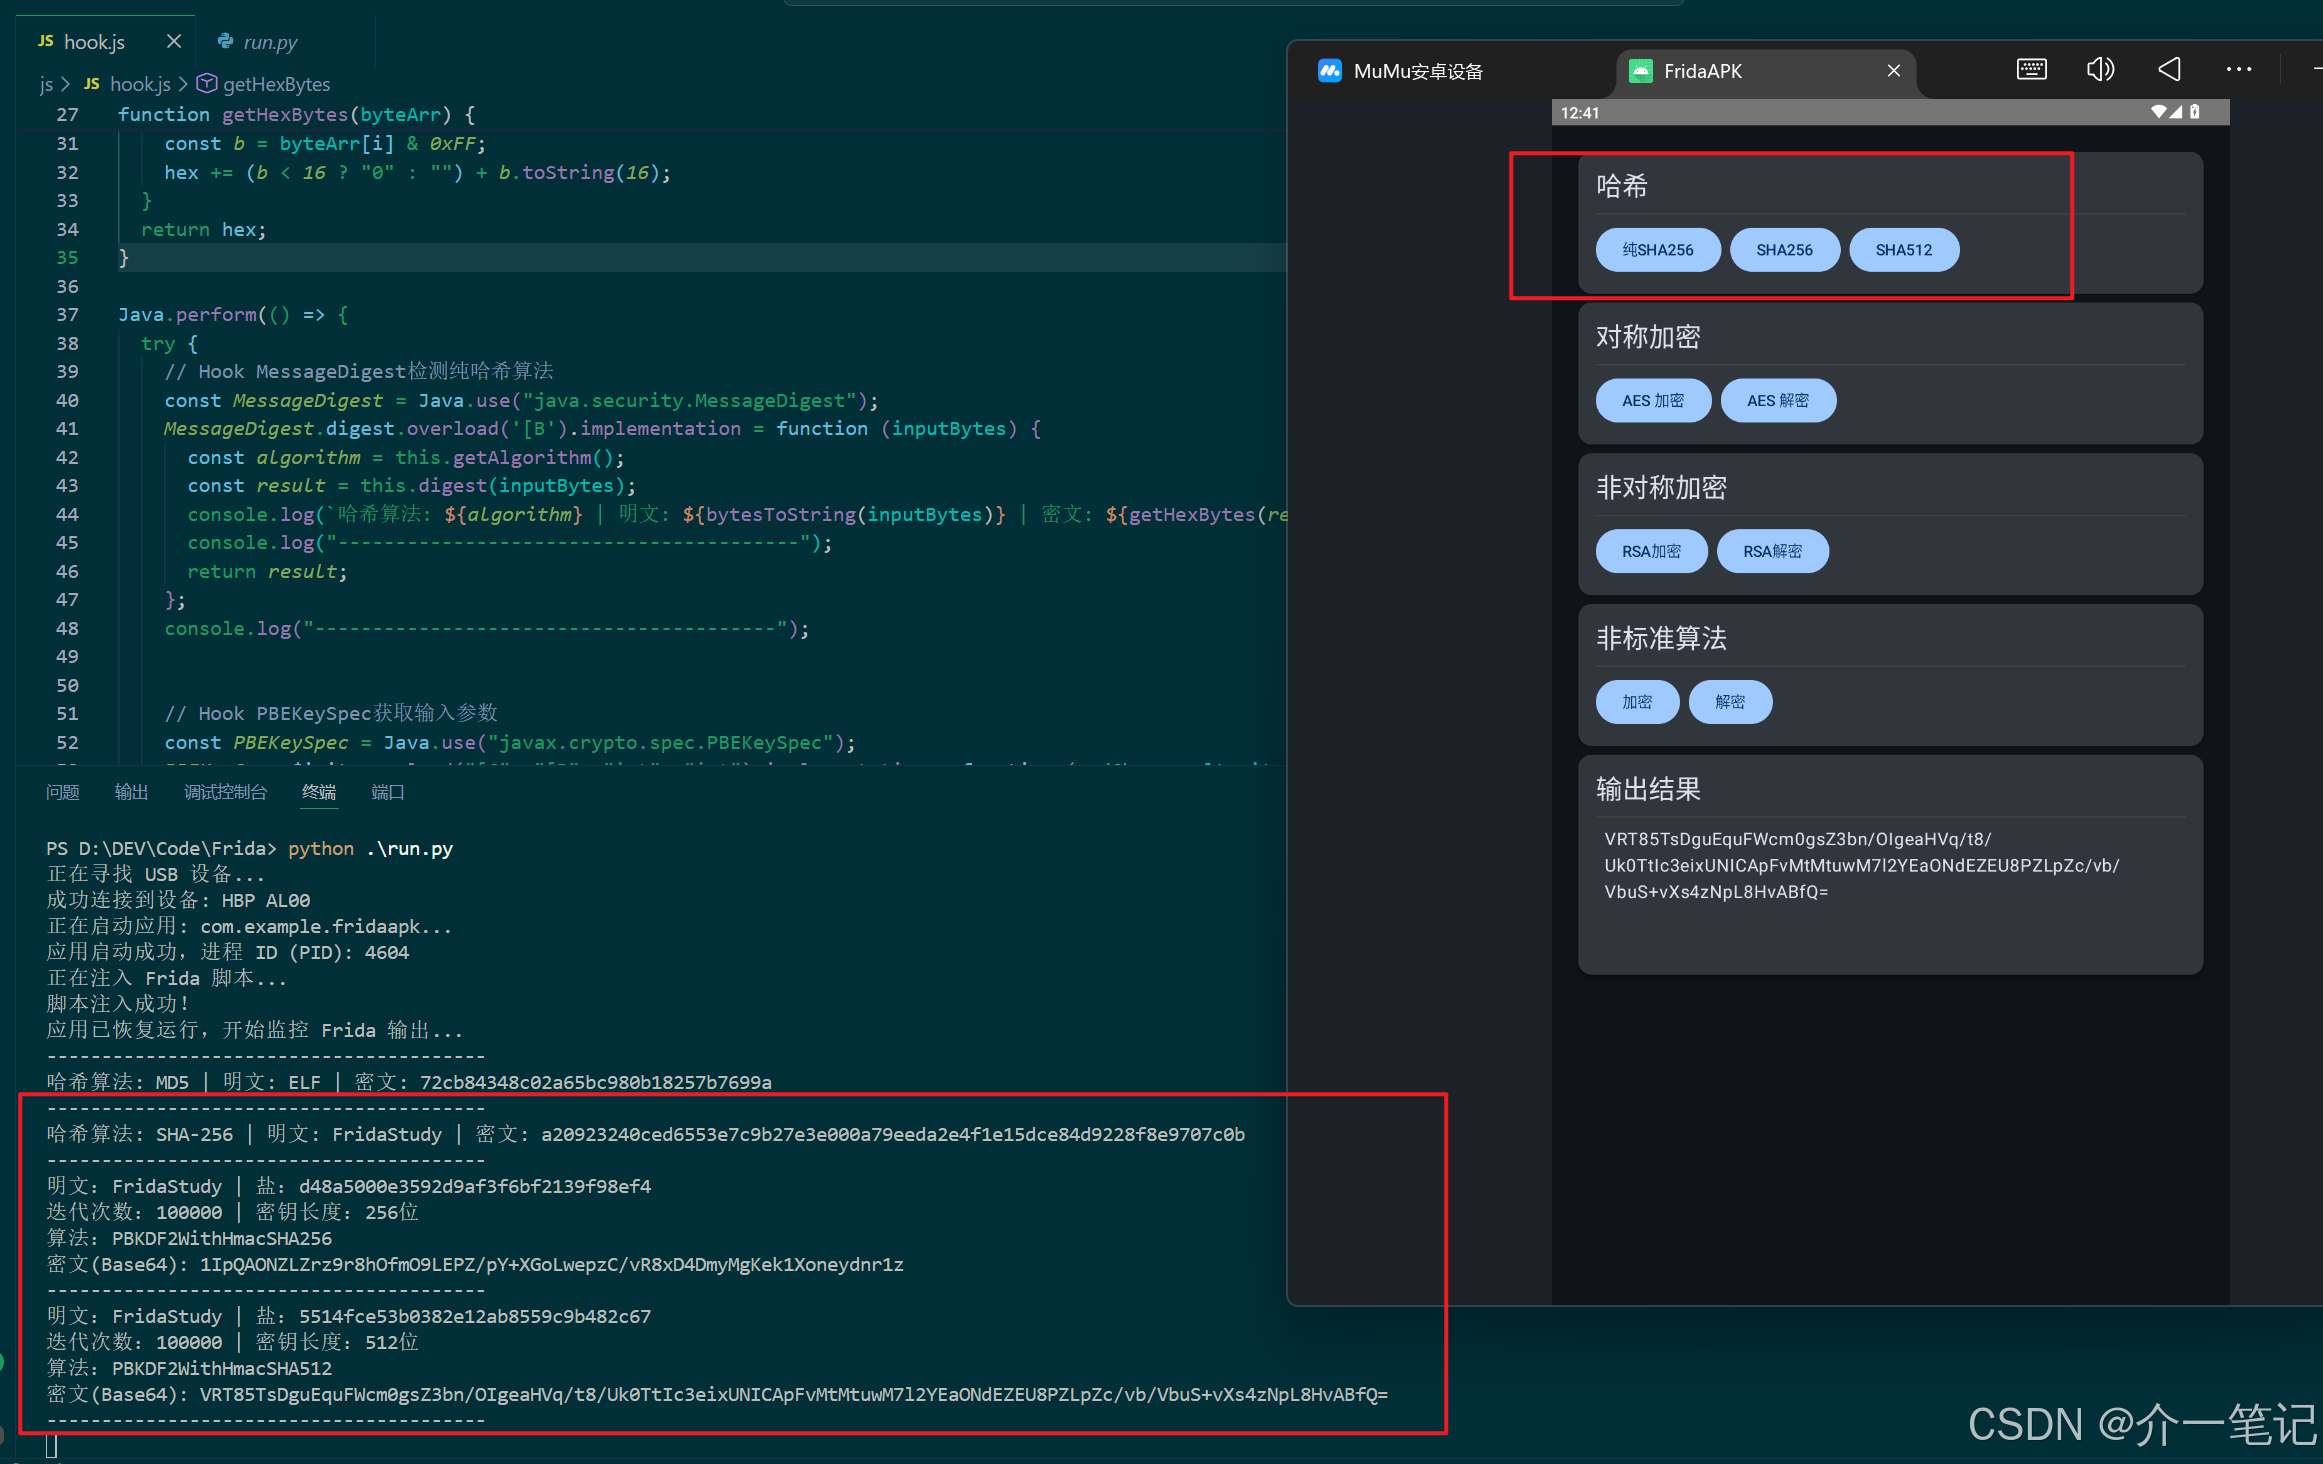This screenshot has width=2323, height=1464.
Task: Open the MuMu keyboard icon
Action: click(2031, 69)
